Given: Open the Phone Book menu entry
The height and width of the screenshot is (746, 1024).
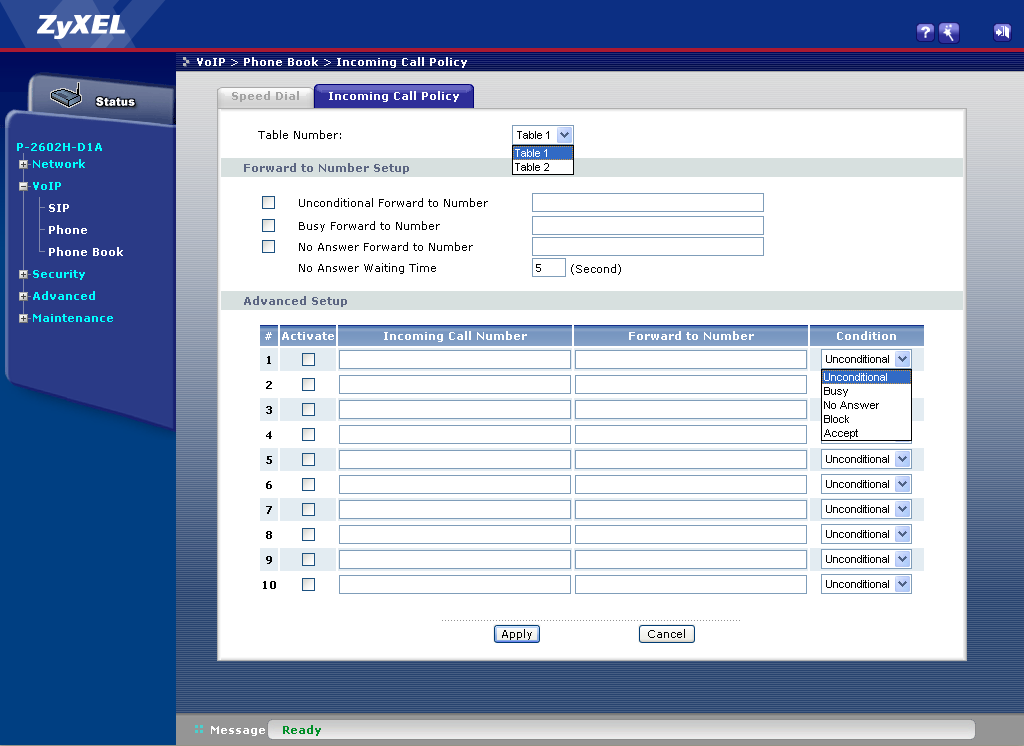Looking at the screenshot, I should [86, 252].
